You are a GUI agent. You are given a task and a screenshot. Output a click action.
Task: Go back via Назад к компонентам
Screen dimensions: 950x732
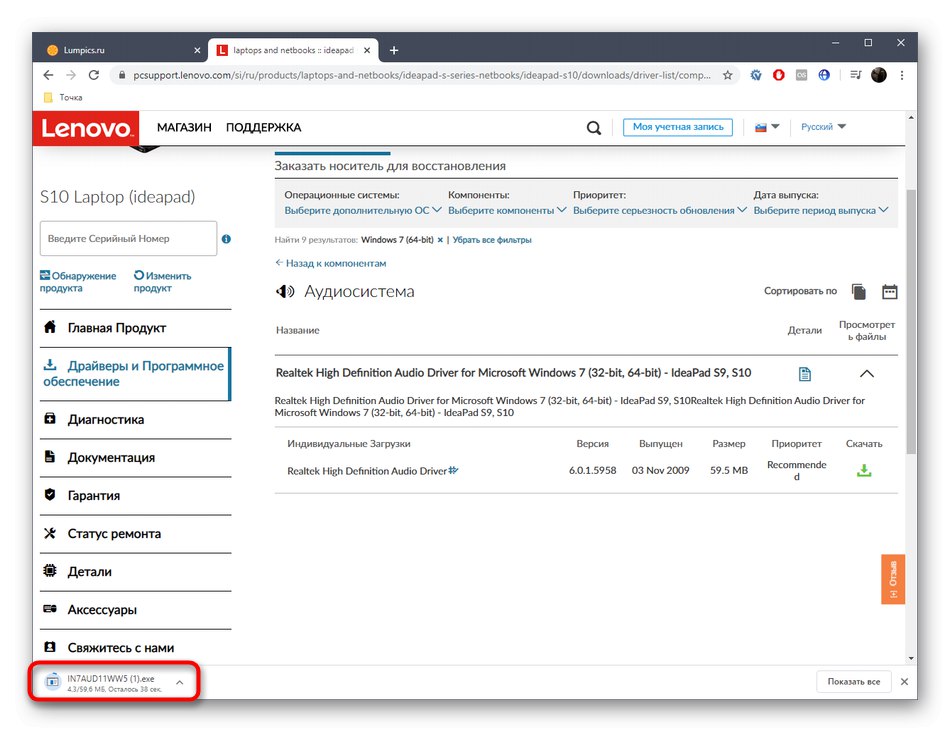click(x=331, y=264)
